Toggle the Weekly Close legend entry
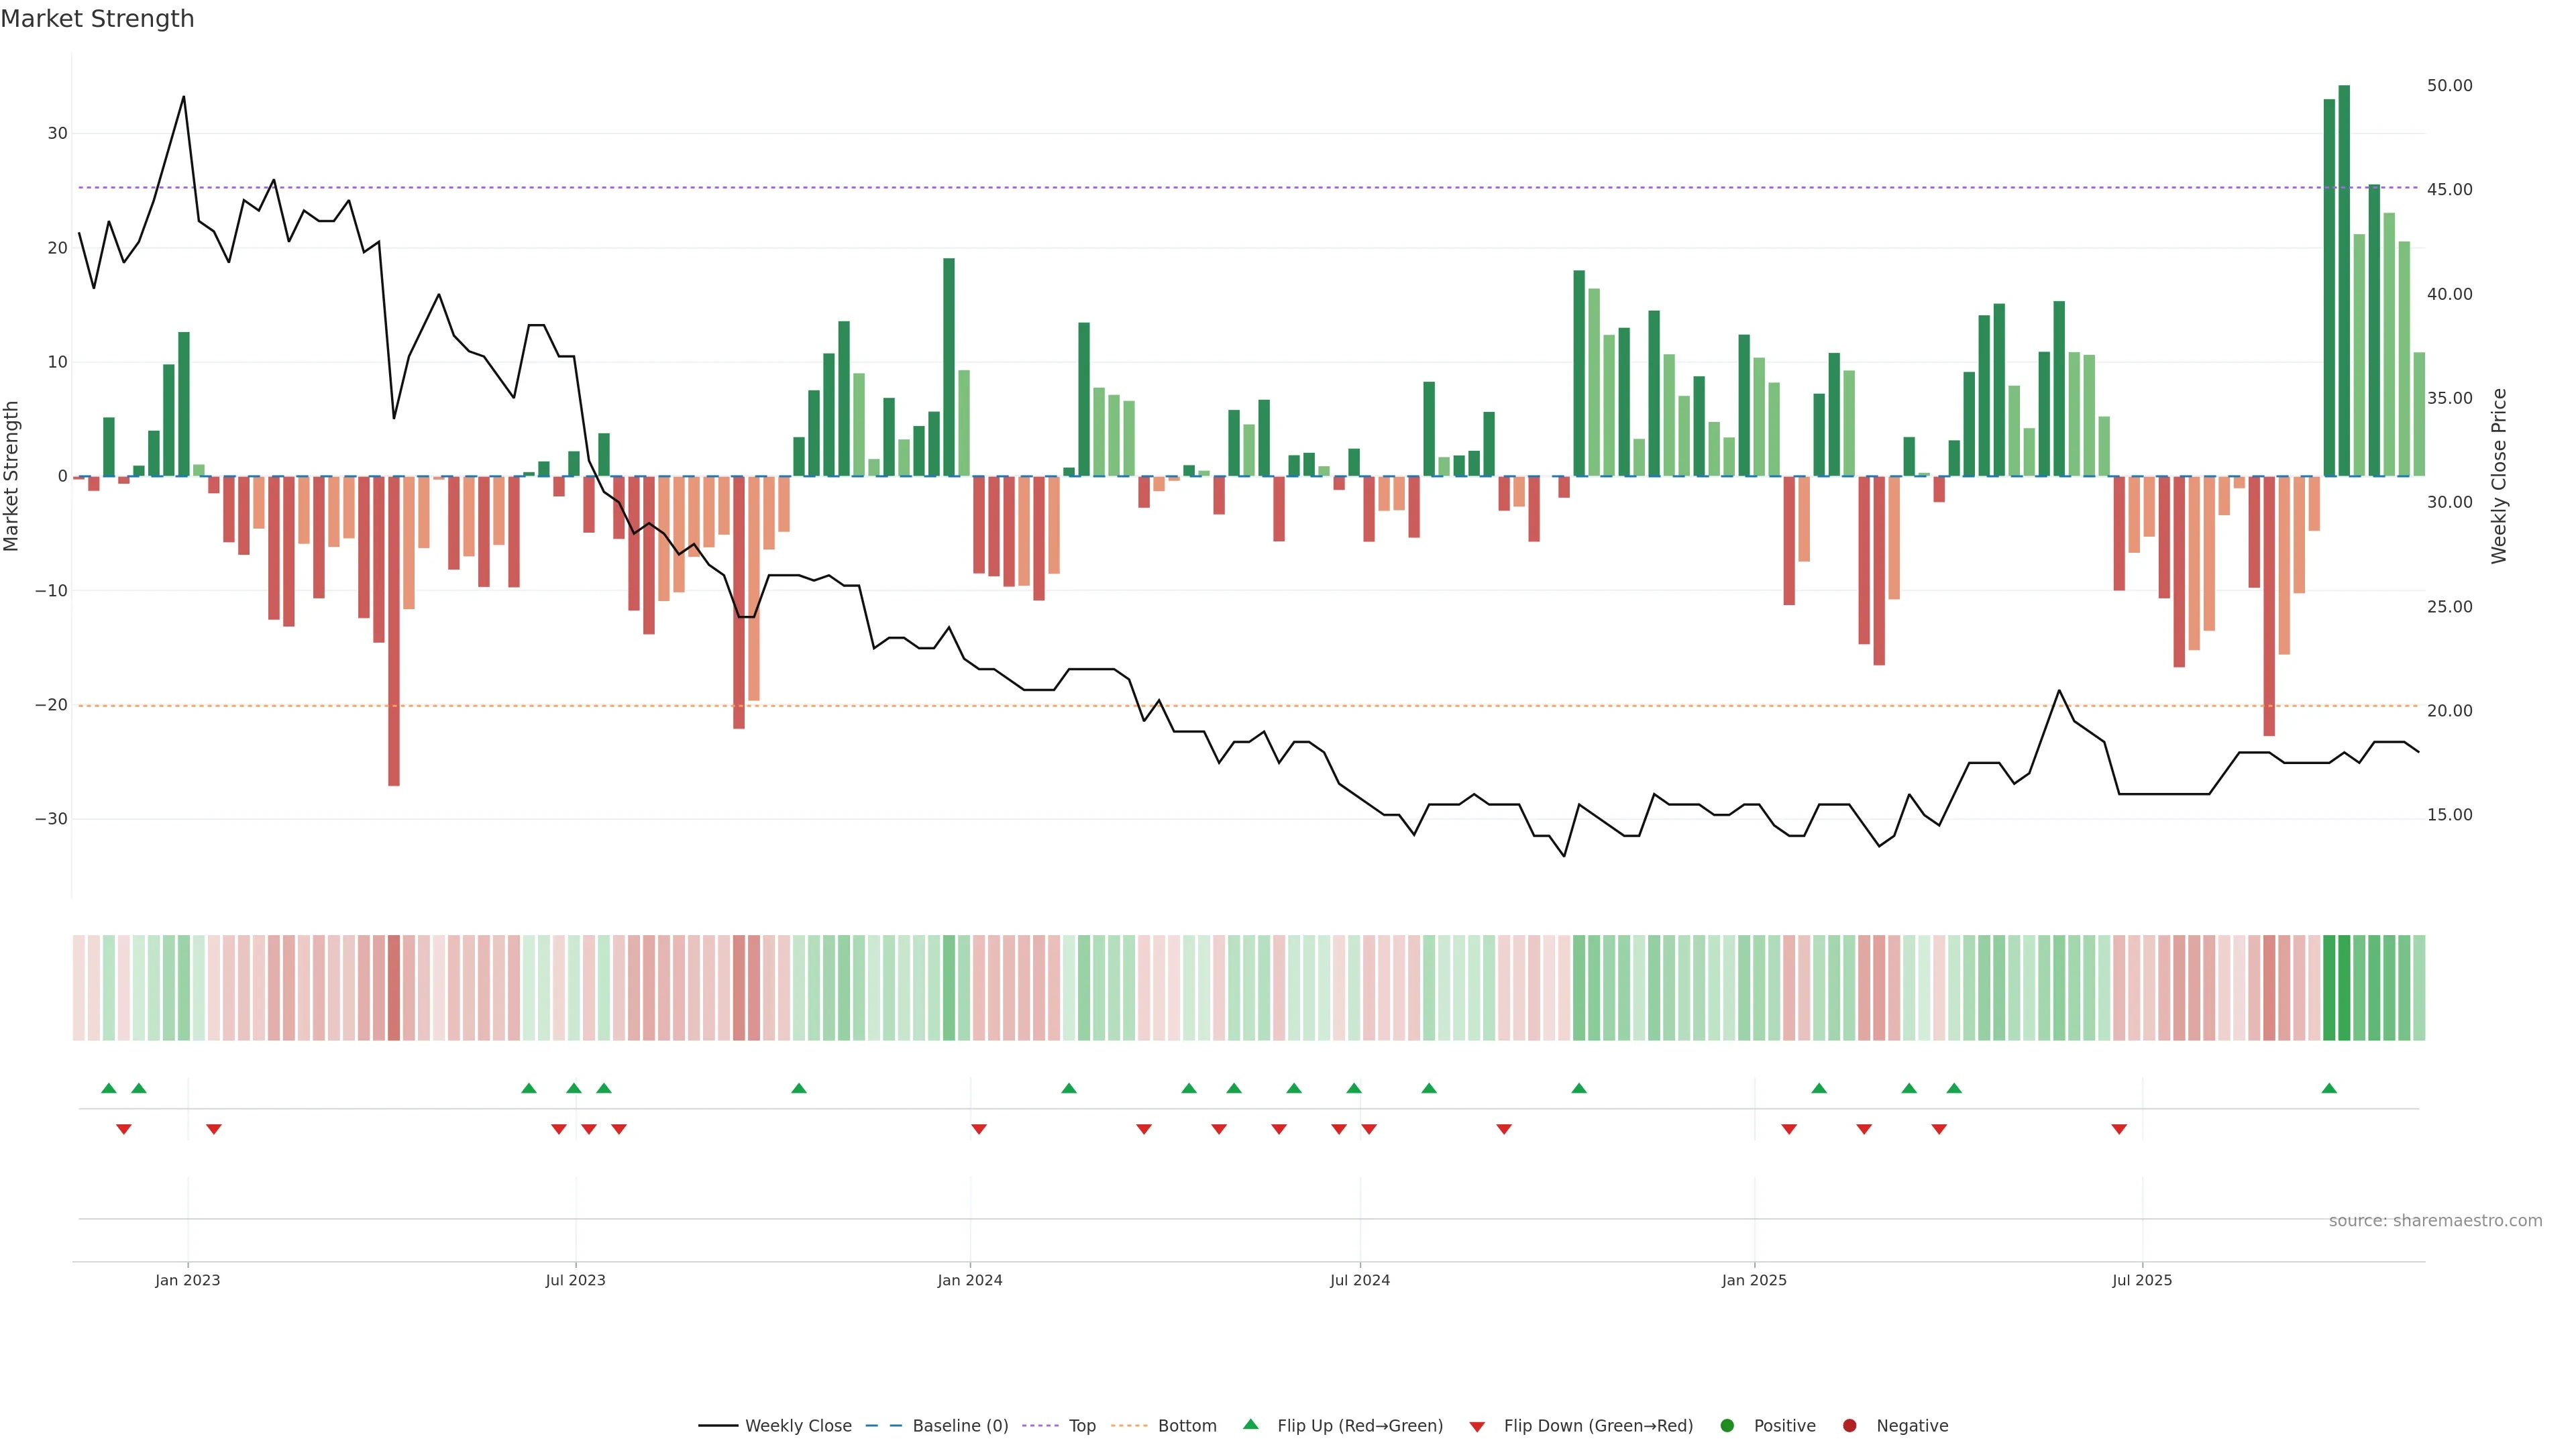The height and width of the screenshot is (1449, 2576). [797, 1426]
